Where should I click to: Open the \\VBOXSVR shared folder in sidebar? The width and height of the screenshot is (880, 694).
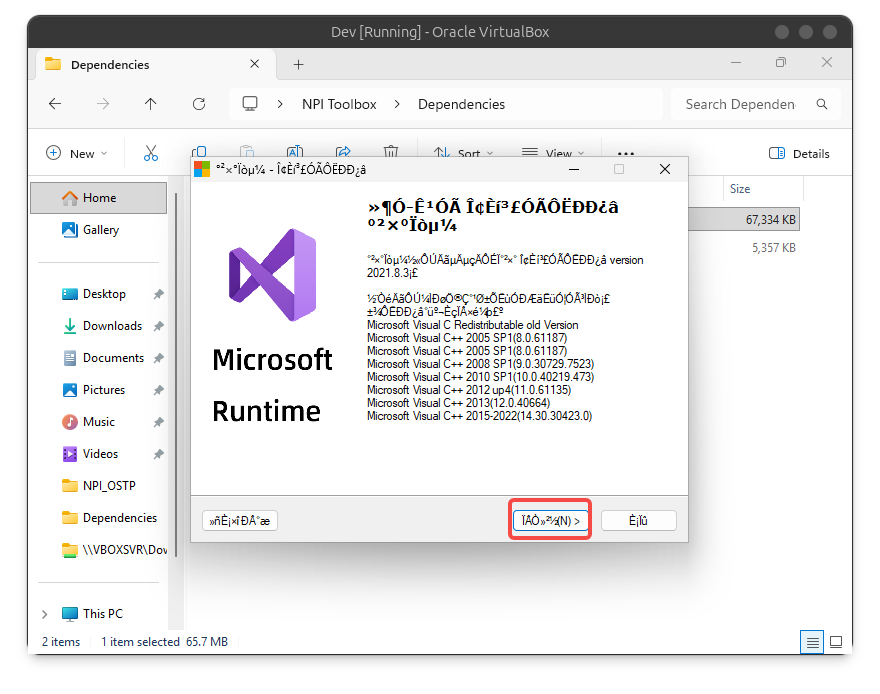point(99,549)
